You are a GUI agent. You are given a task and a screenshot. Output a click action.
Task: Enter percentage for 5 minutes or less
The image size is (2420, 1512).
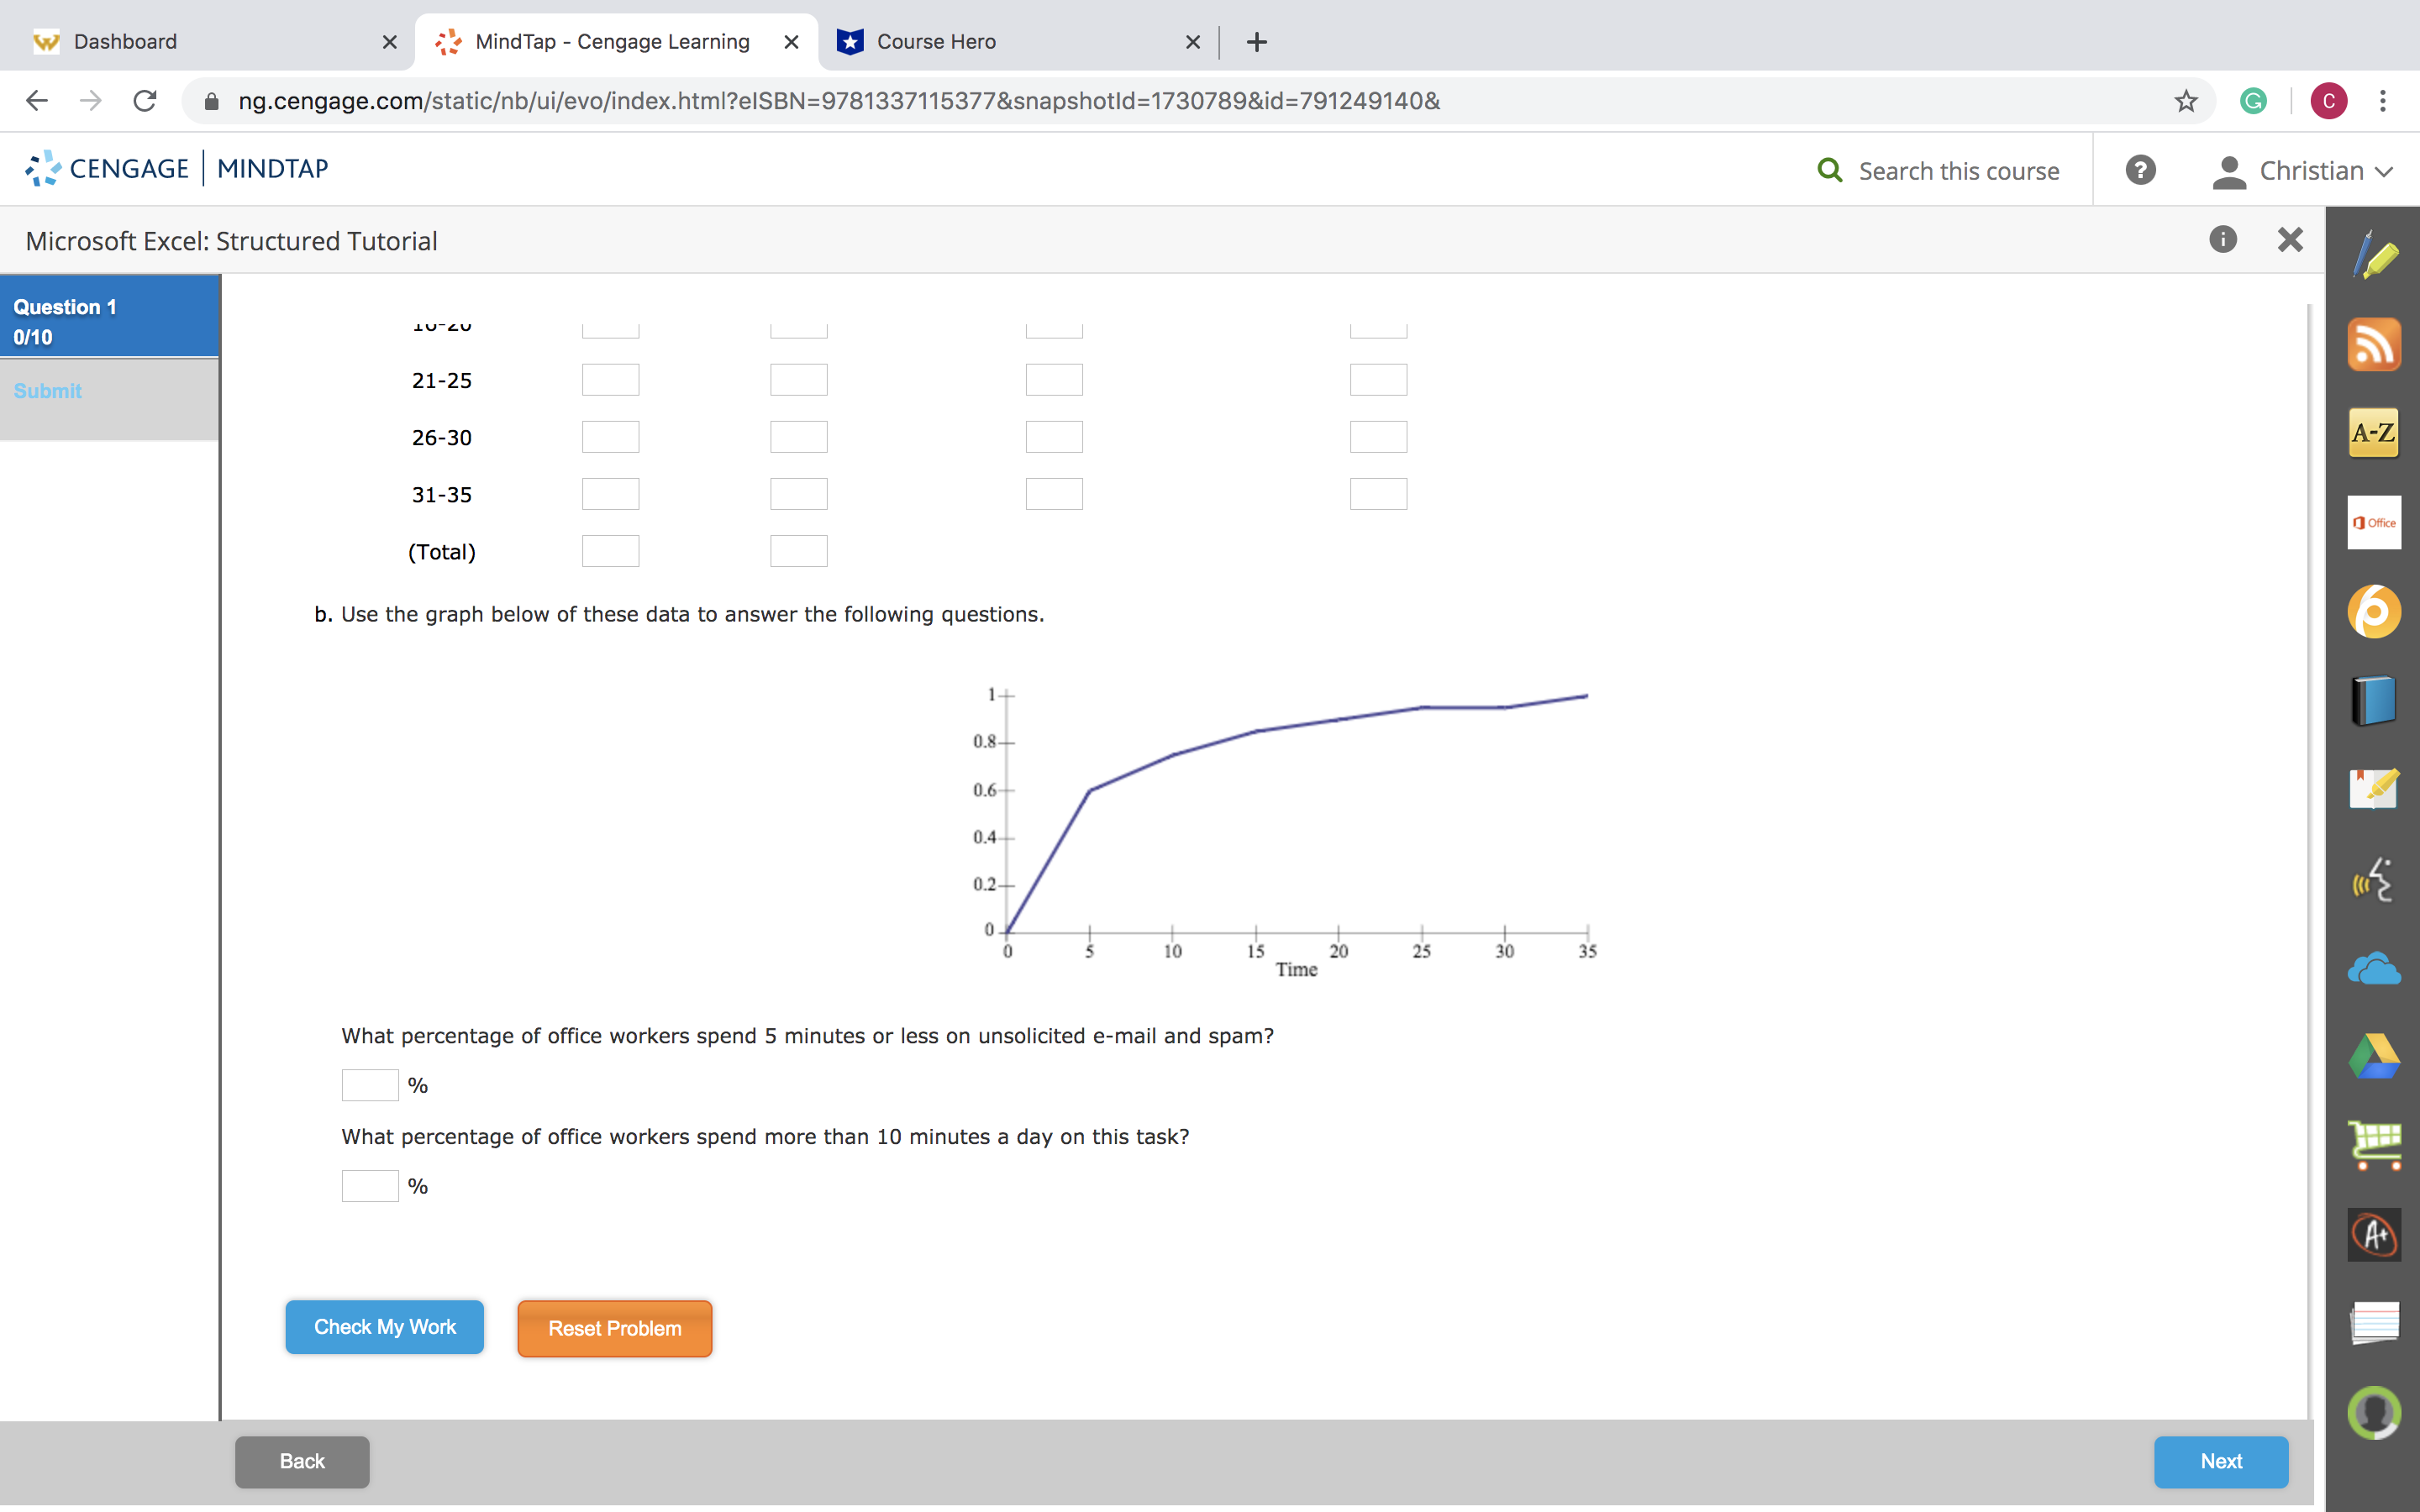(366, 1084)
